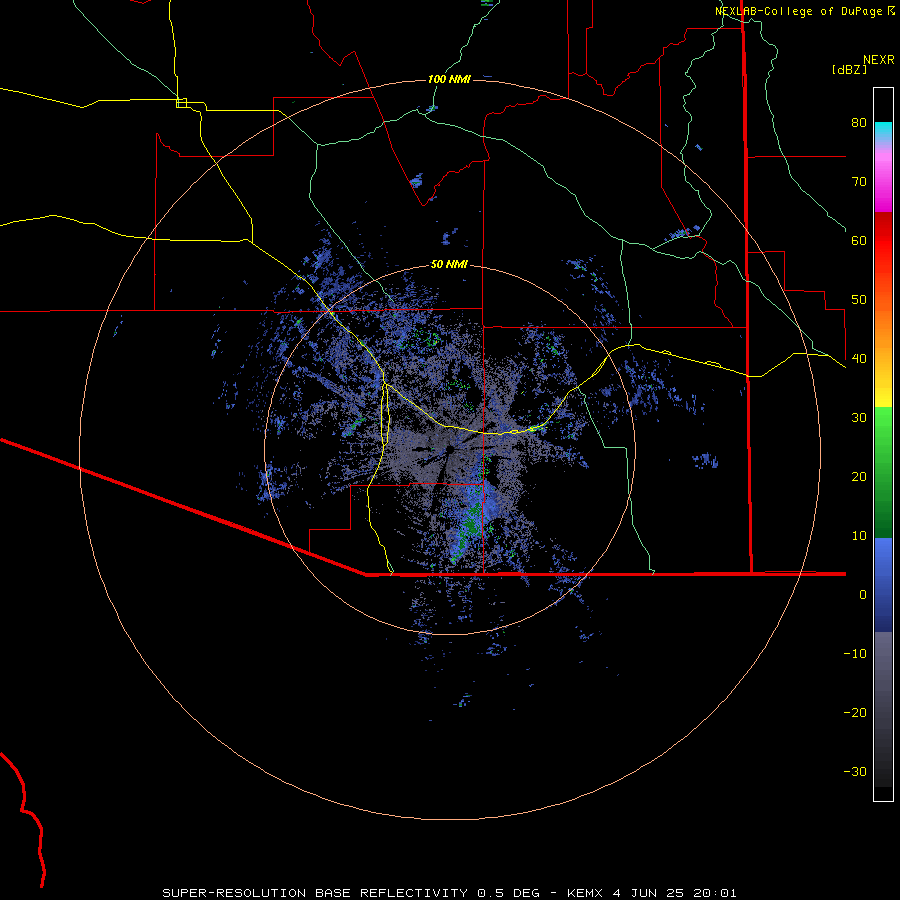900x900 pixels.
Task: Click the bright green segment of the color bar
Action: pos(883,425)
